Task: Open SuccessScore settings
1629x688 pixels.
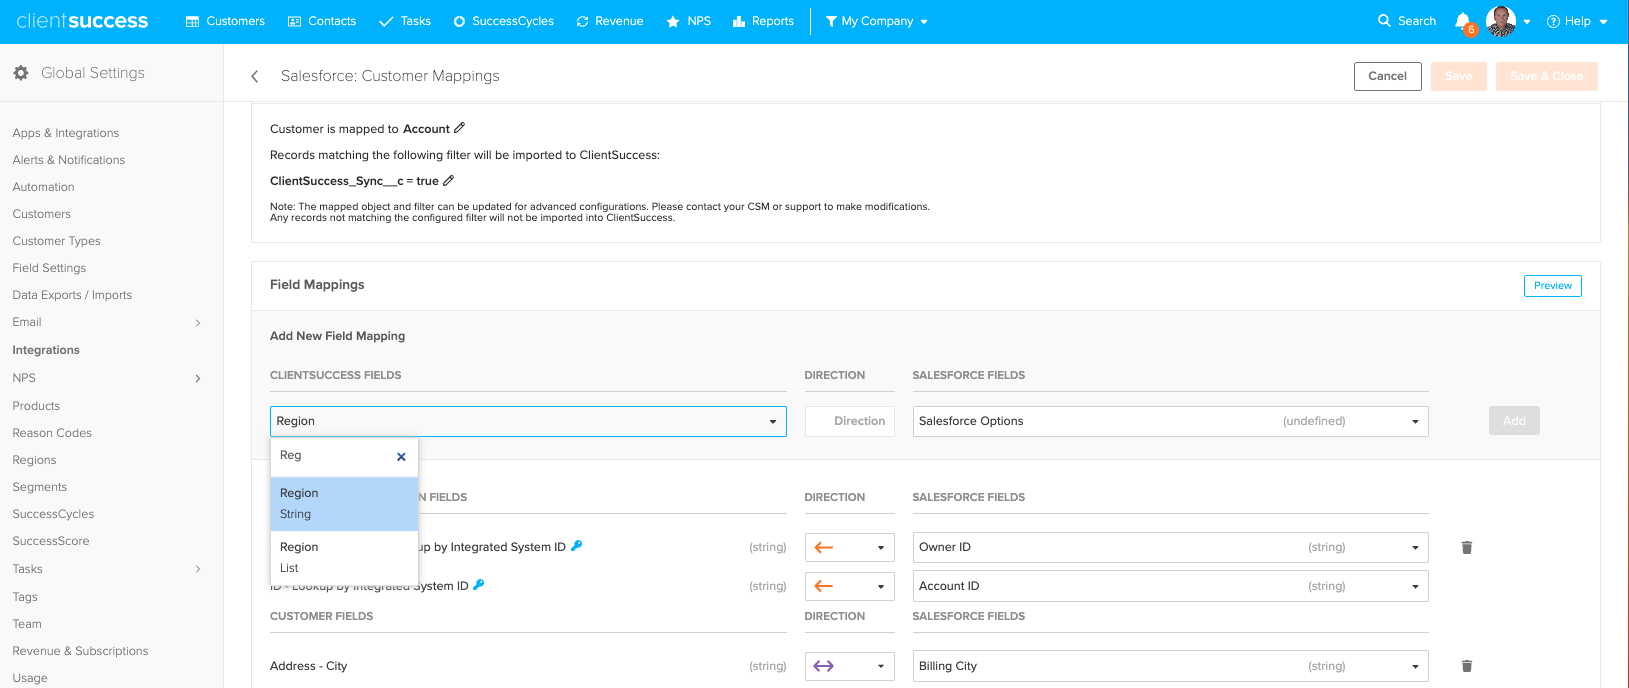Action: click(x=51, y=541)
